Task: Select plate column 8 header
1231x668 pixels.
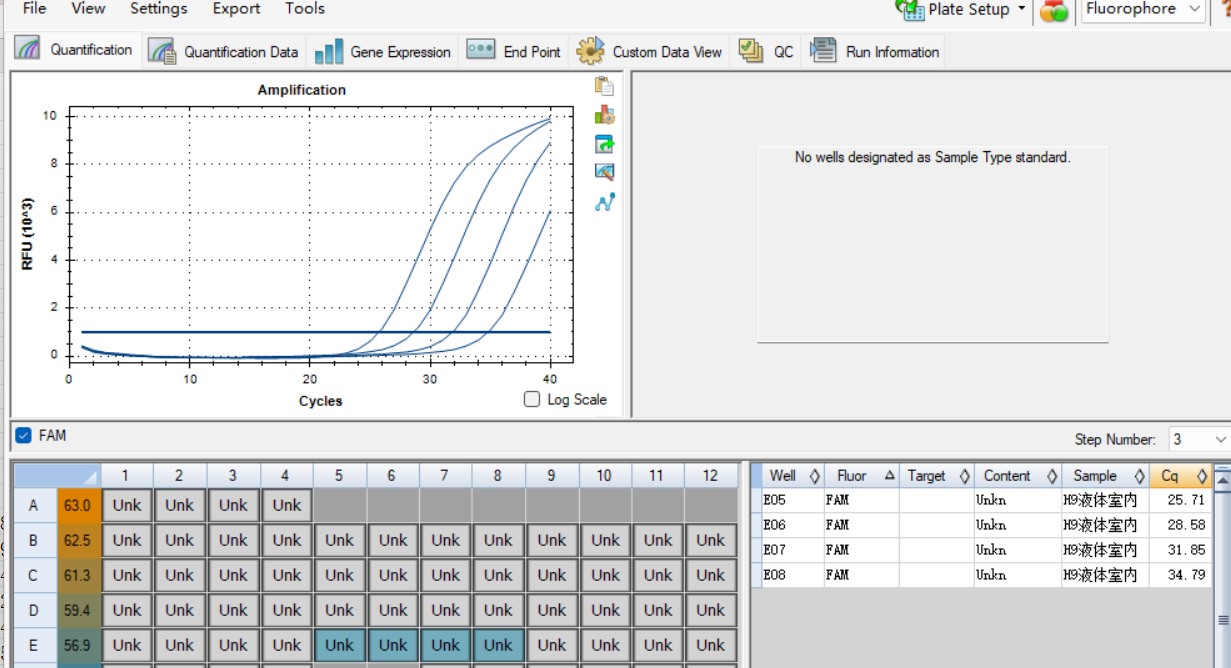Action: (498, 476)
